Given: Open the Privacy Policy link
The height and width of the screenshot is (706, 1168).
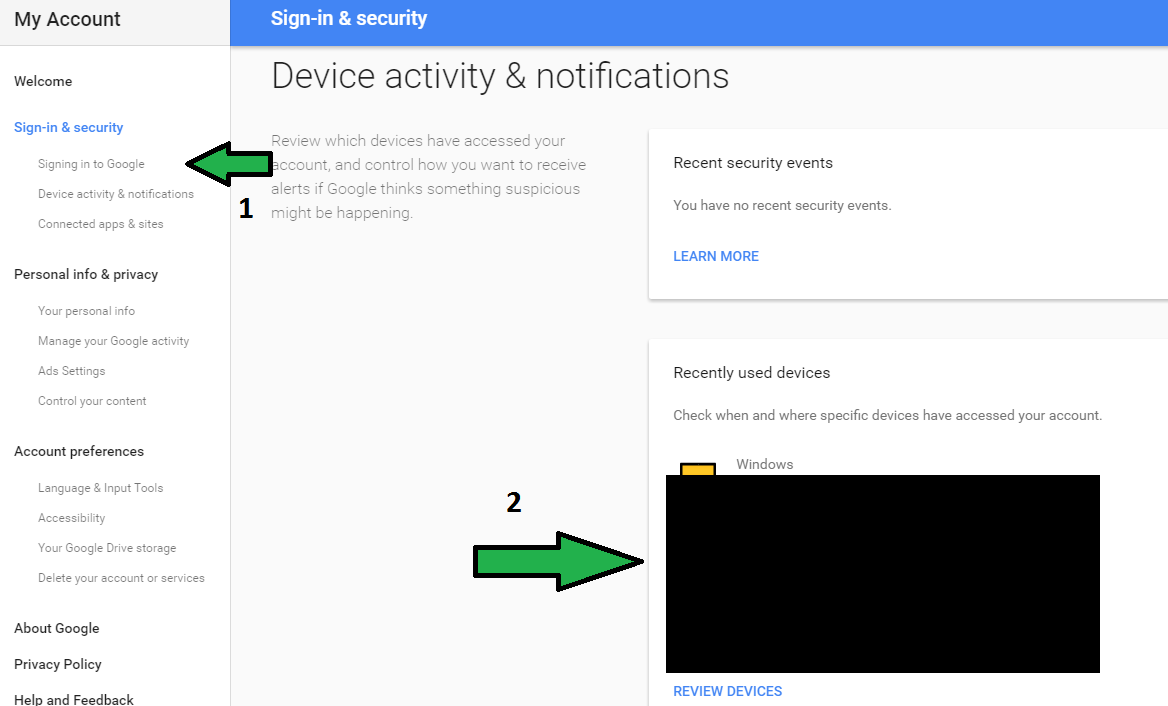Looking at the screenshot, I should coord(57,664).
